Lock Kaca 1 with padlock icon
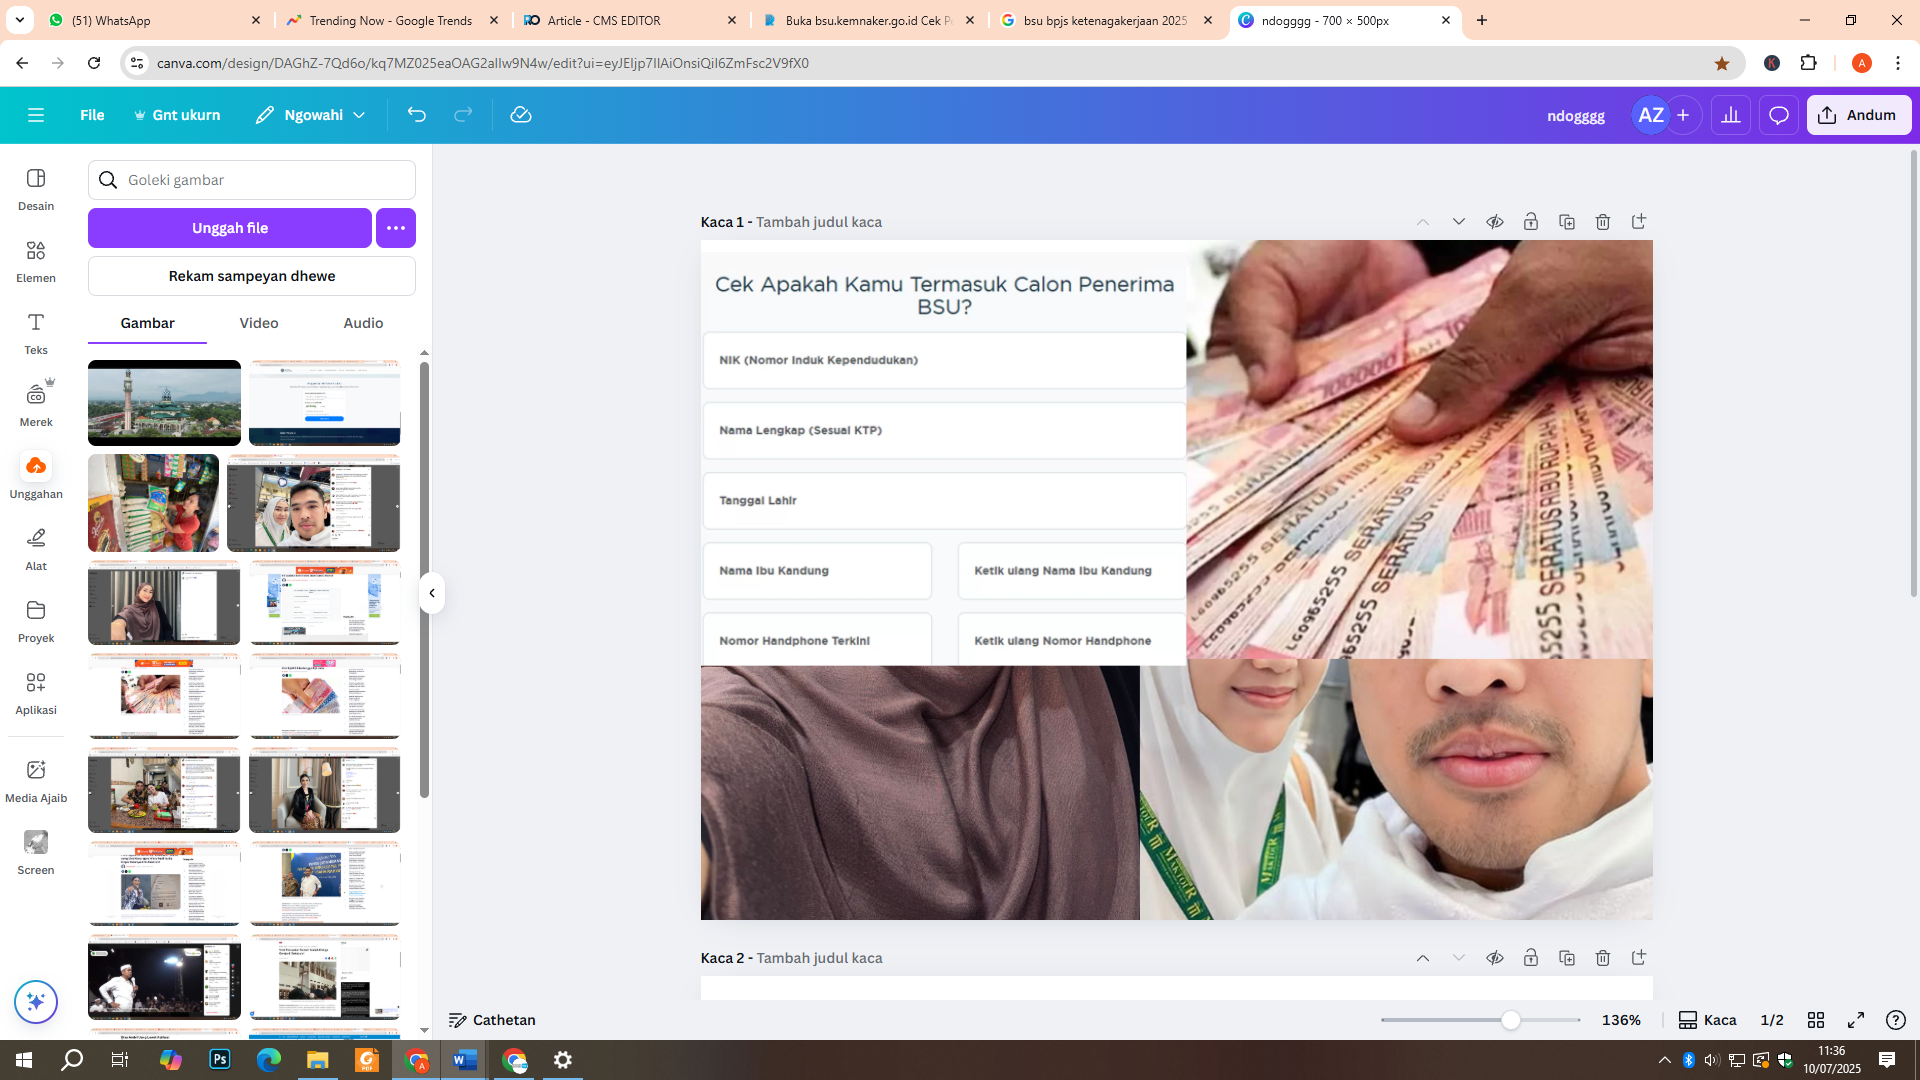 (1531, 222)
